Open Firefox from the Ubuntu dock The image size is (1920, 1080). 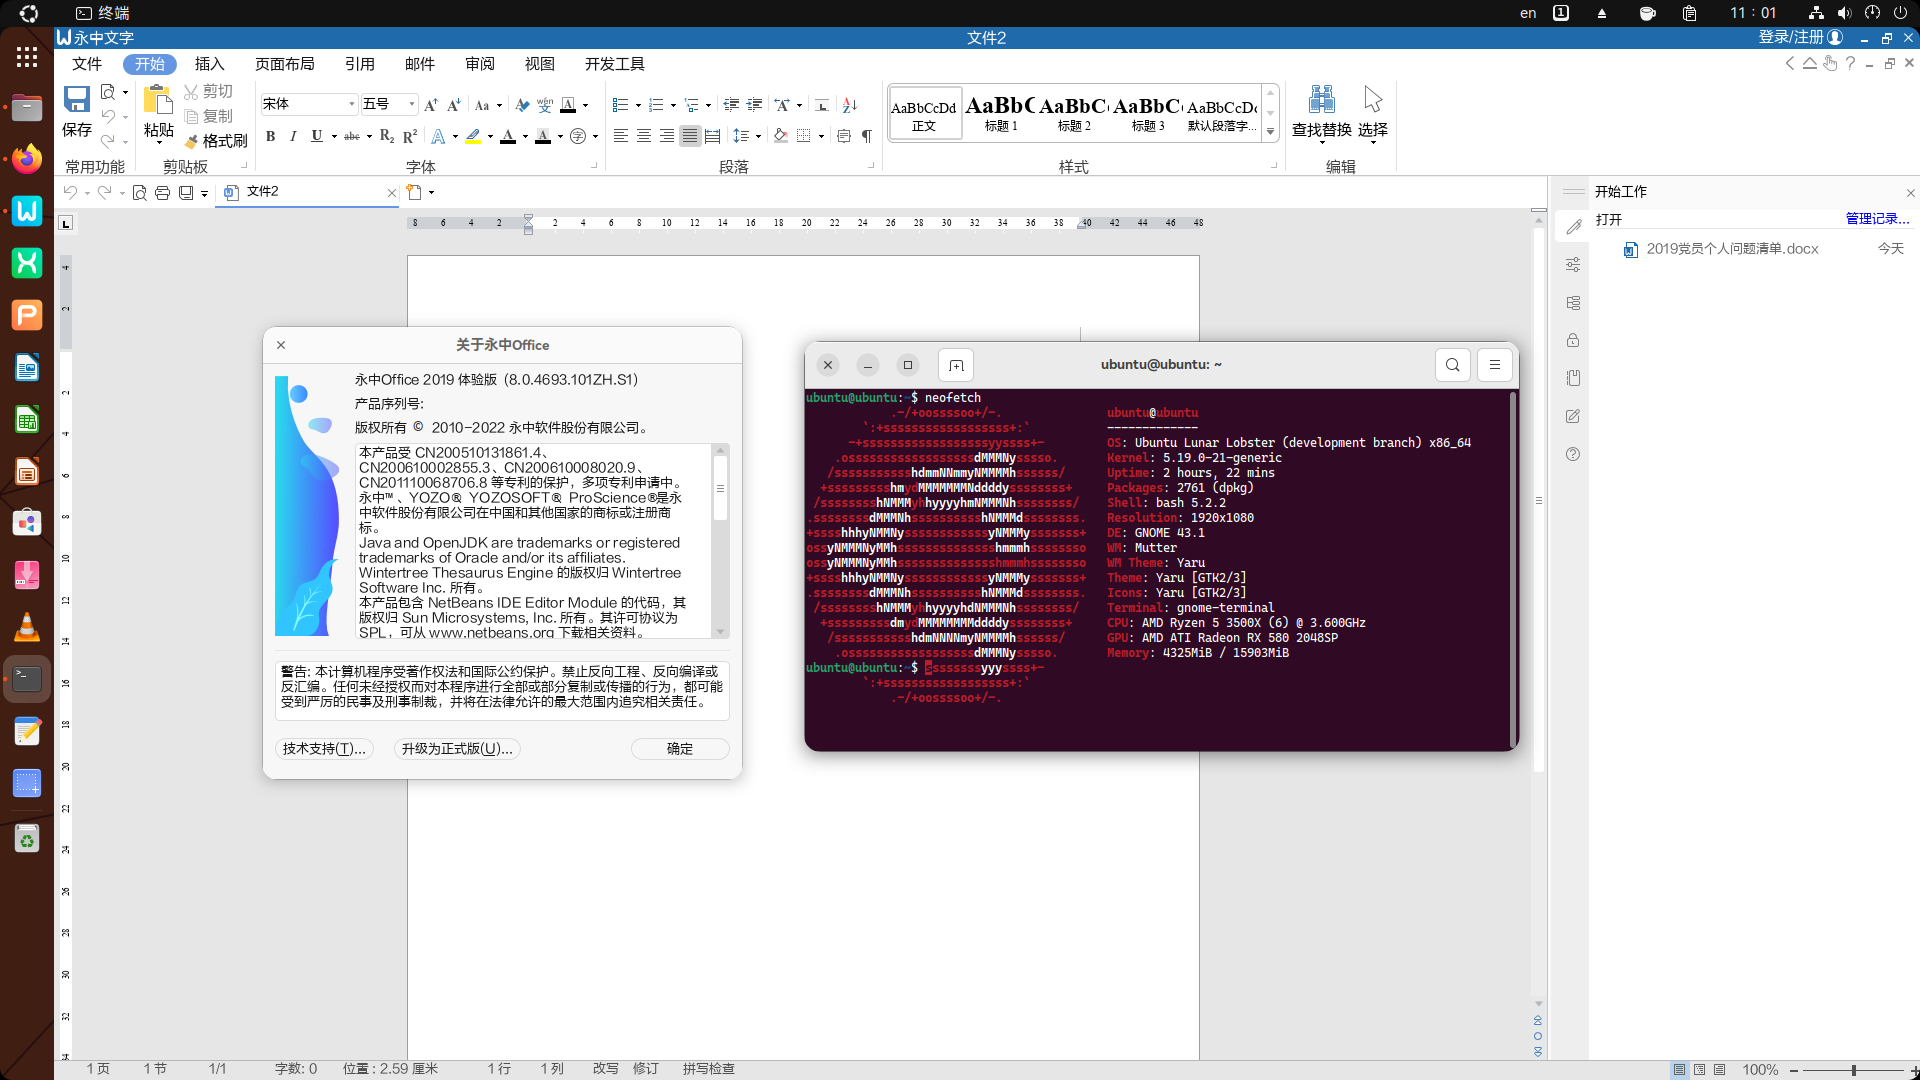click(27, 159)
